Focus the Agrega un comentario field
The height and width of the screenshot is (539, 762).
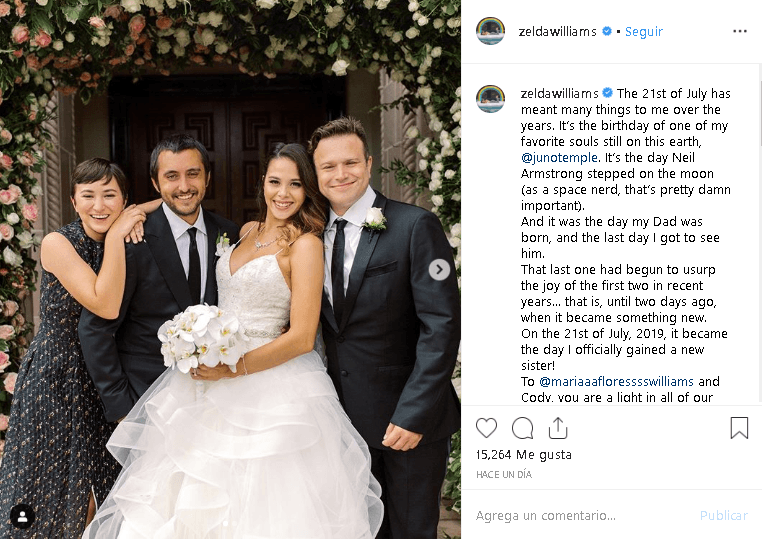pyautogui.click(x=583, y=515)
